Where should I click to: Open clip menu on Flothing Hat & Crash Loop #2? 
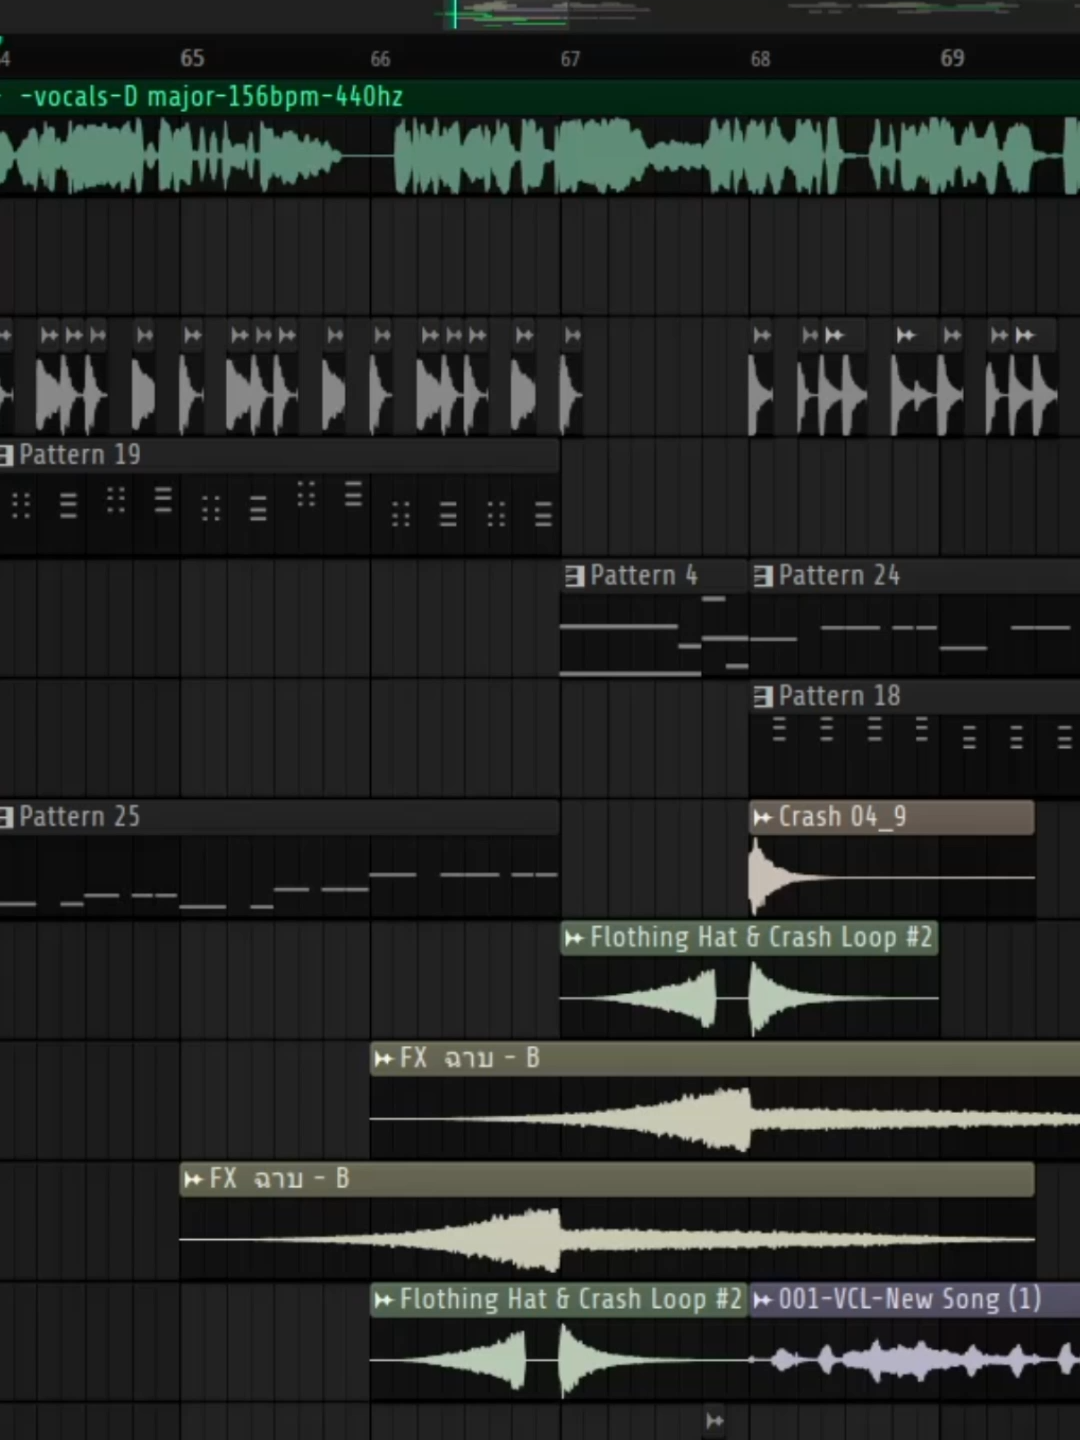[573, 938]
